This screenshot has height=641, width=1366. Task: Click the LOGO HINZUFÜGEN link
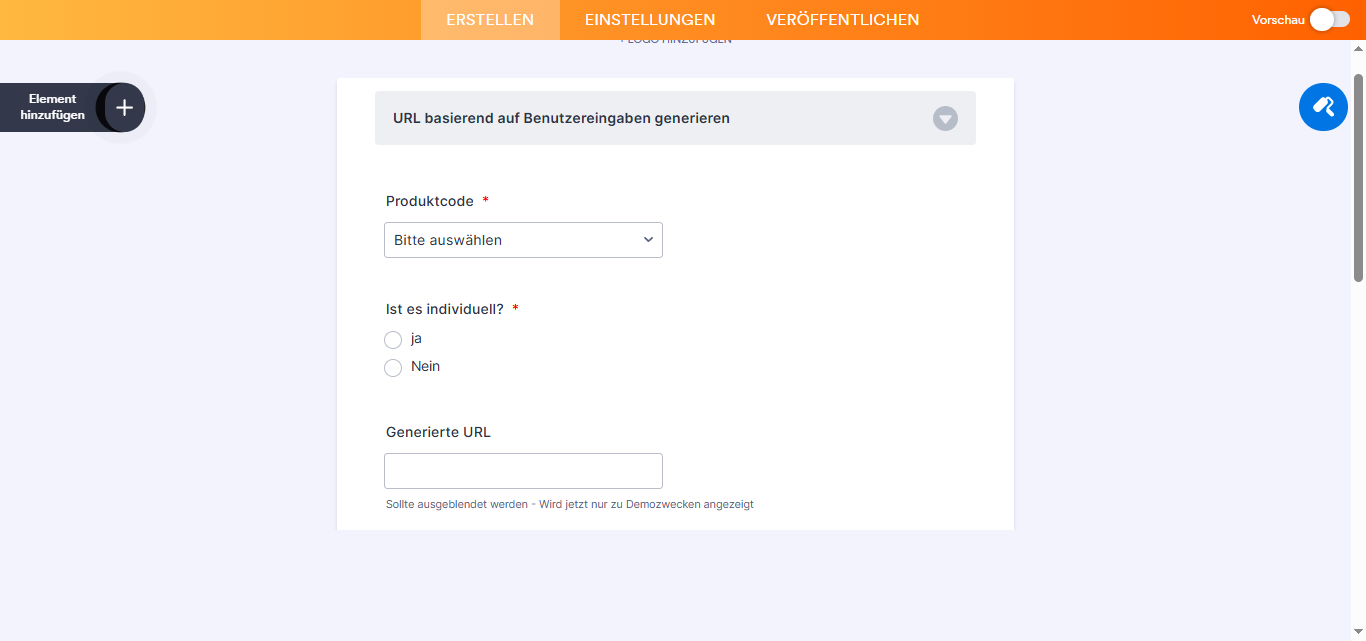[676, 38]
